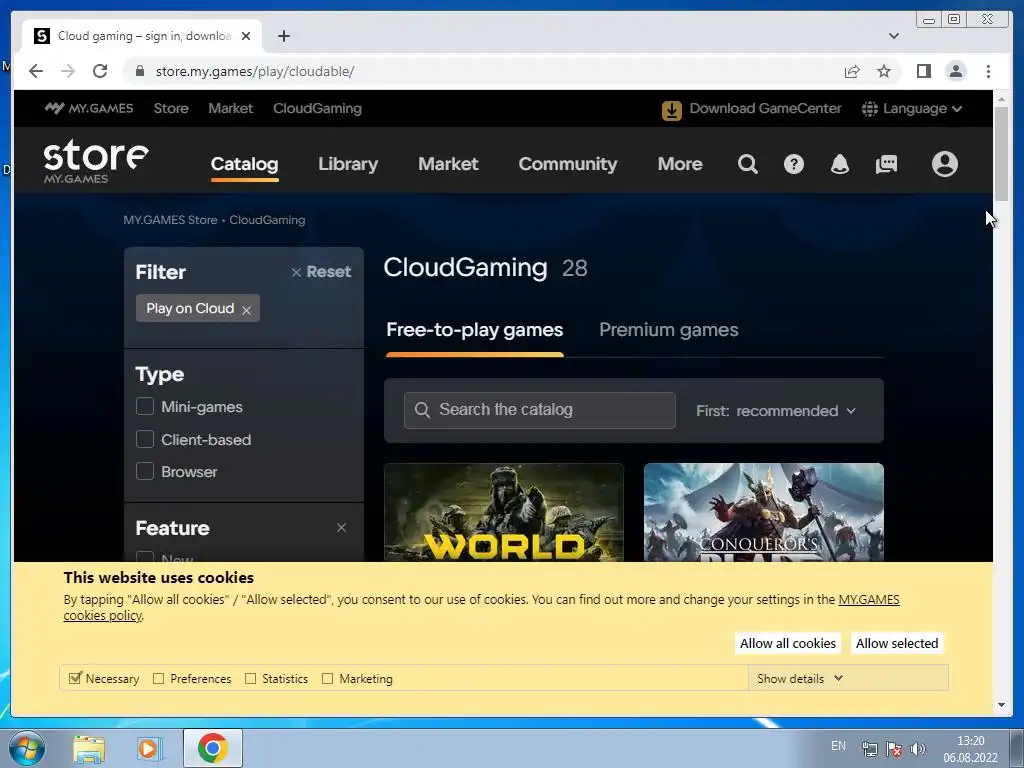Expand Show details for cookies
This screenshot has height=768, width=1024.
tap(800, 679)
